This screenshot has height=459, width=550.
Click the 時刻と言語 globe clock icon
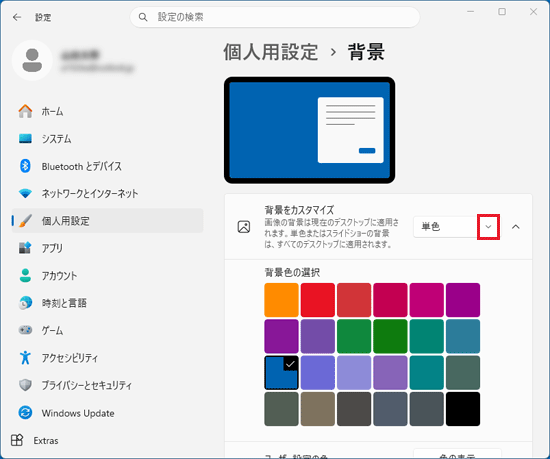tap(25, 303)
